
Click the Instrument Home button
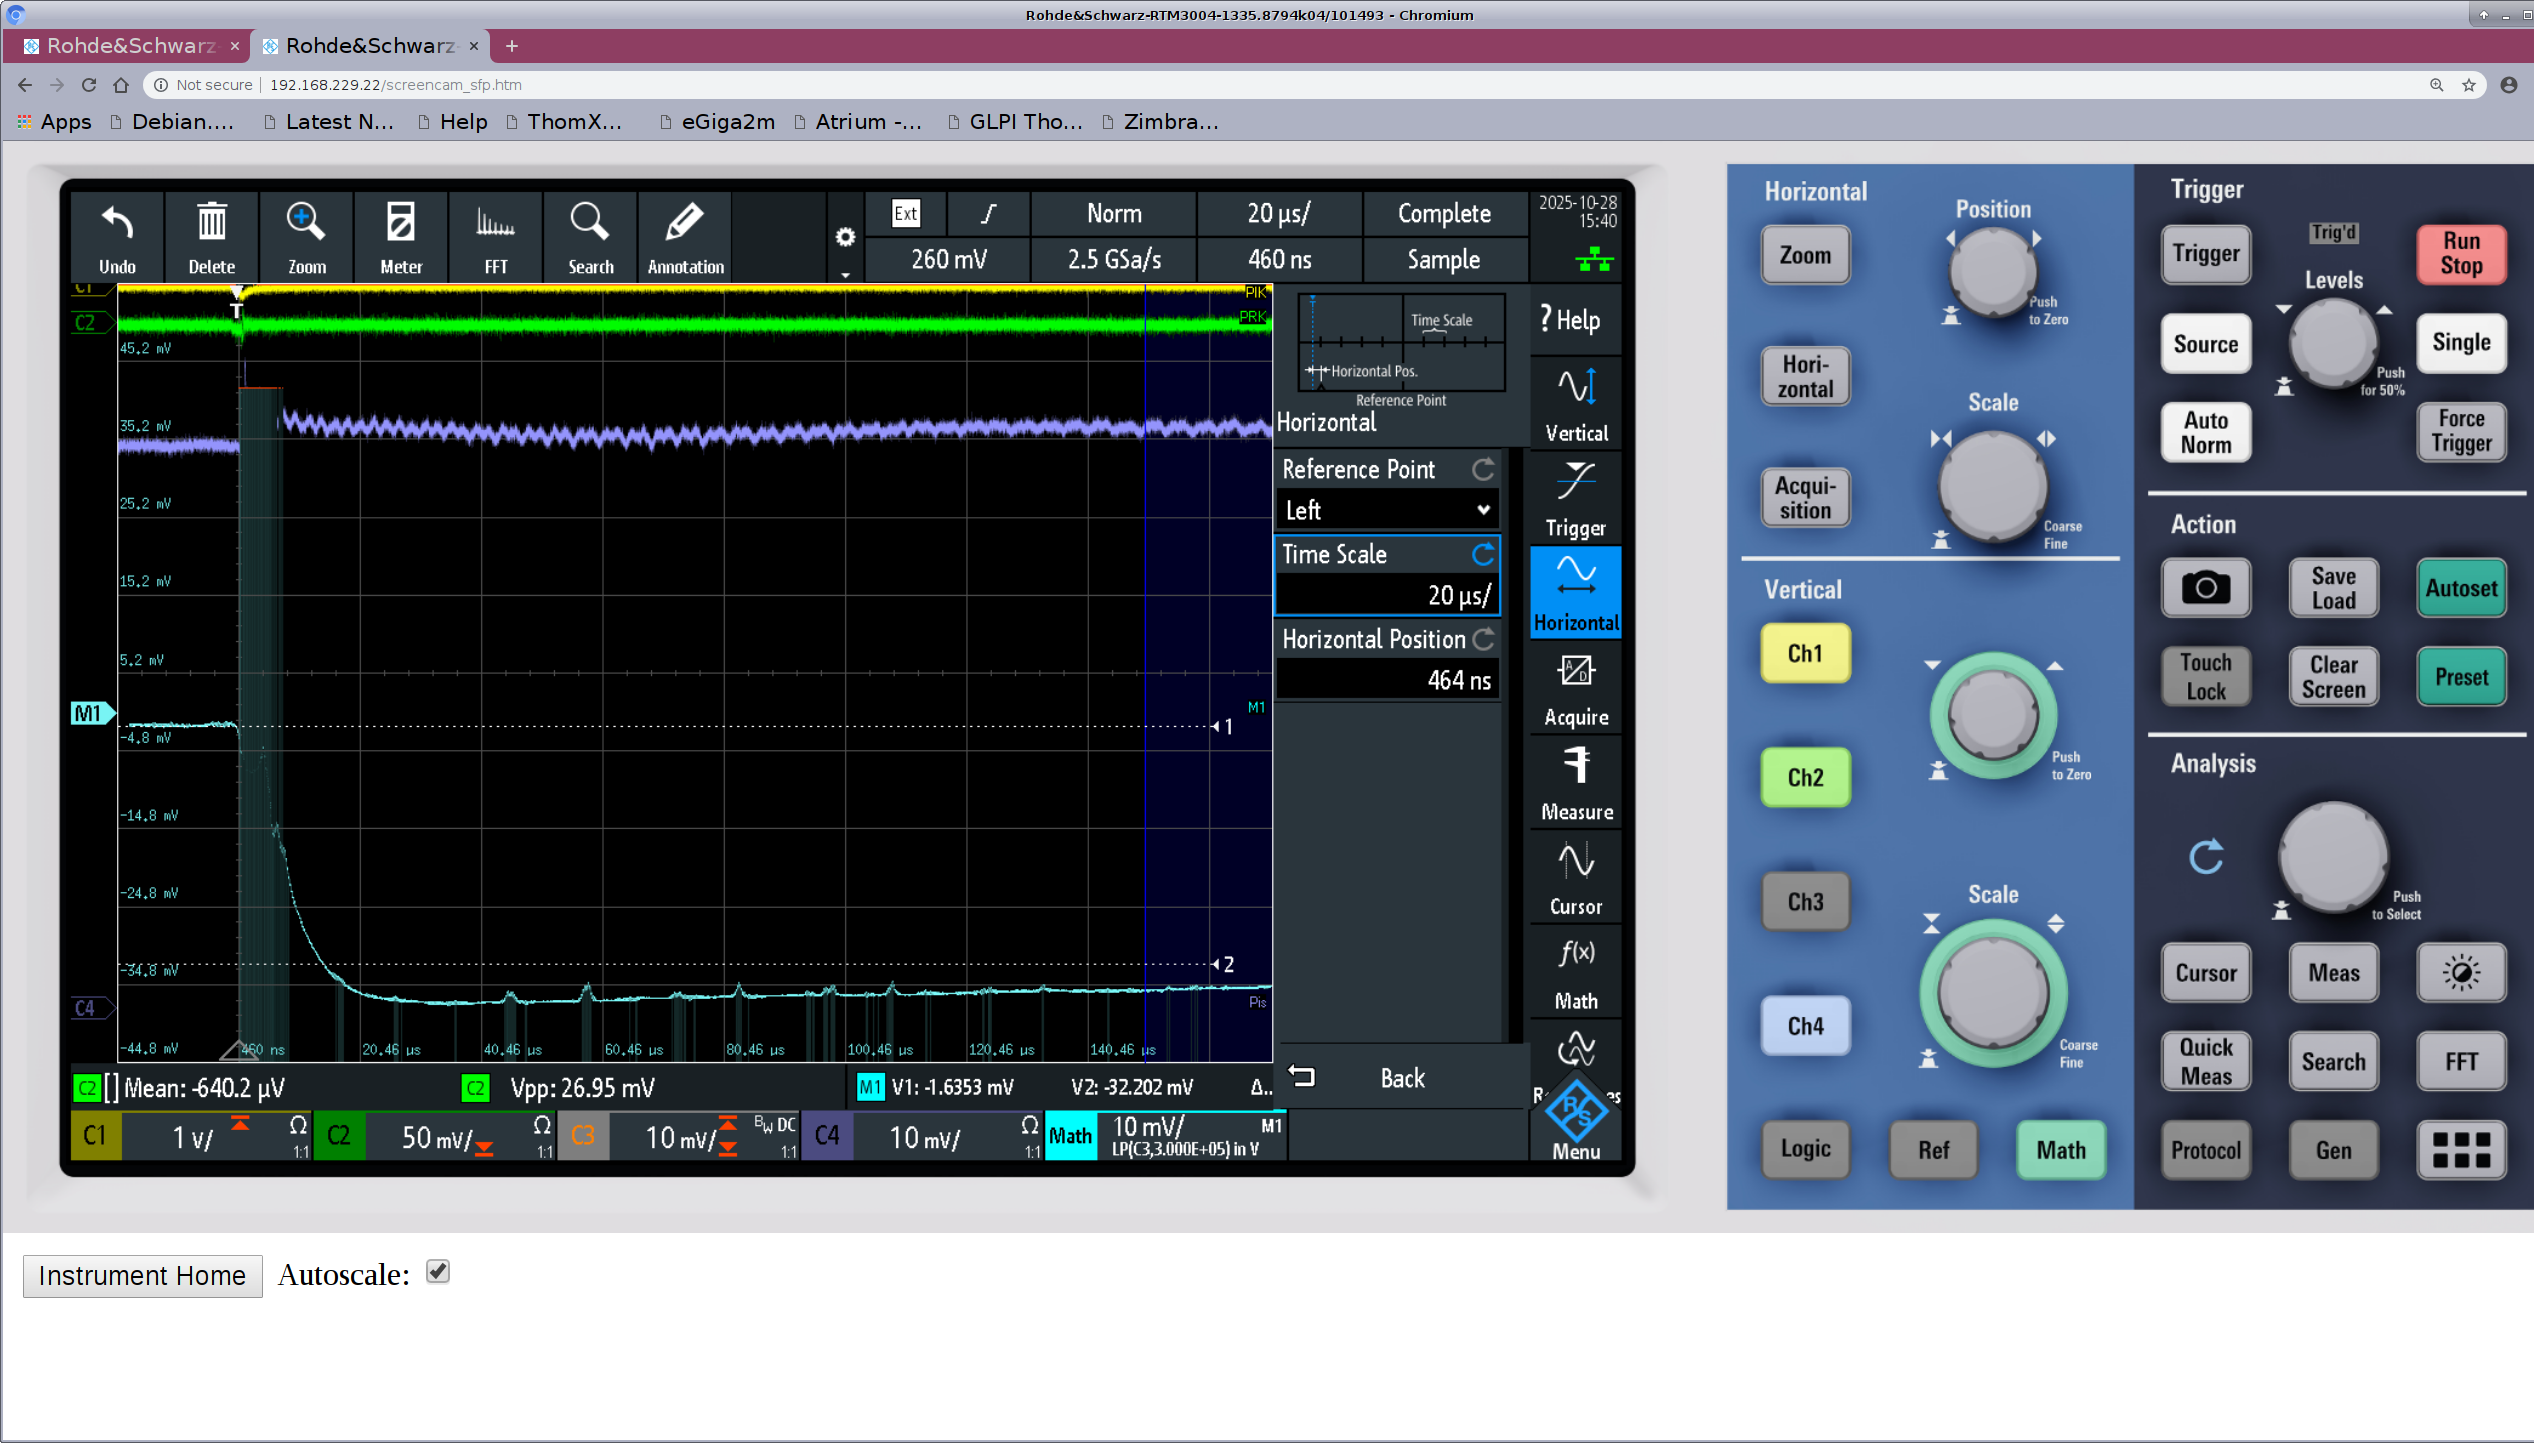point(142,1275)
